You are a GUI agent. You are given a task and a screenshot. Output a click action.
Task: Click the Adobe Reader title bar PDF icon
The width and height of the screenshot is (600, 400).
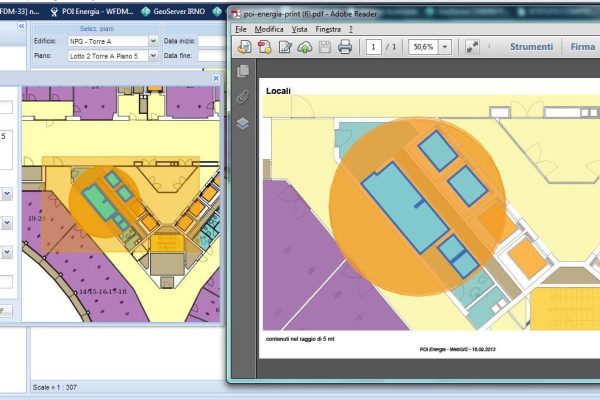point(236,14)
